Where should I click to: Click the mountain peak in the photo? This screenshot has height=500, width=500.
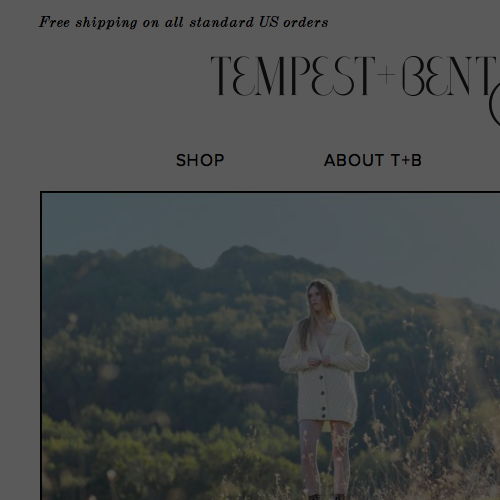coord(245,250)
